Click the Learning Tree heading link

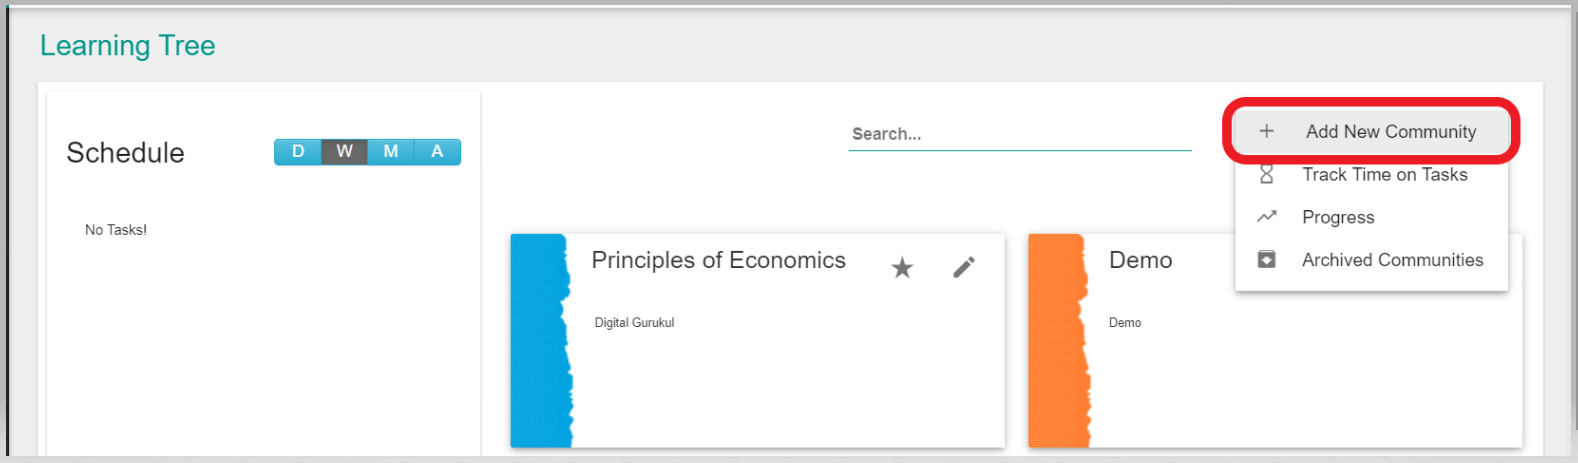click(x=127, y=46)
